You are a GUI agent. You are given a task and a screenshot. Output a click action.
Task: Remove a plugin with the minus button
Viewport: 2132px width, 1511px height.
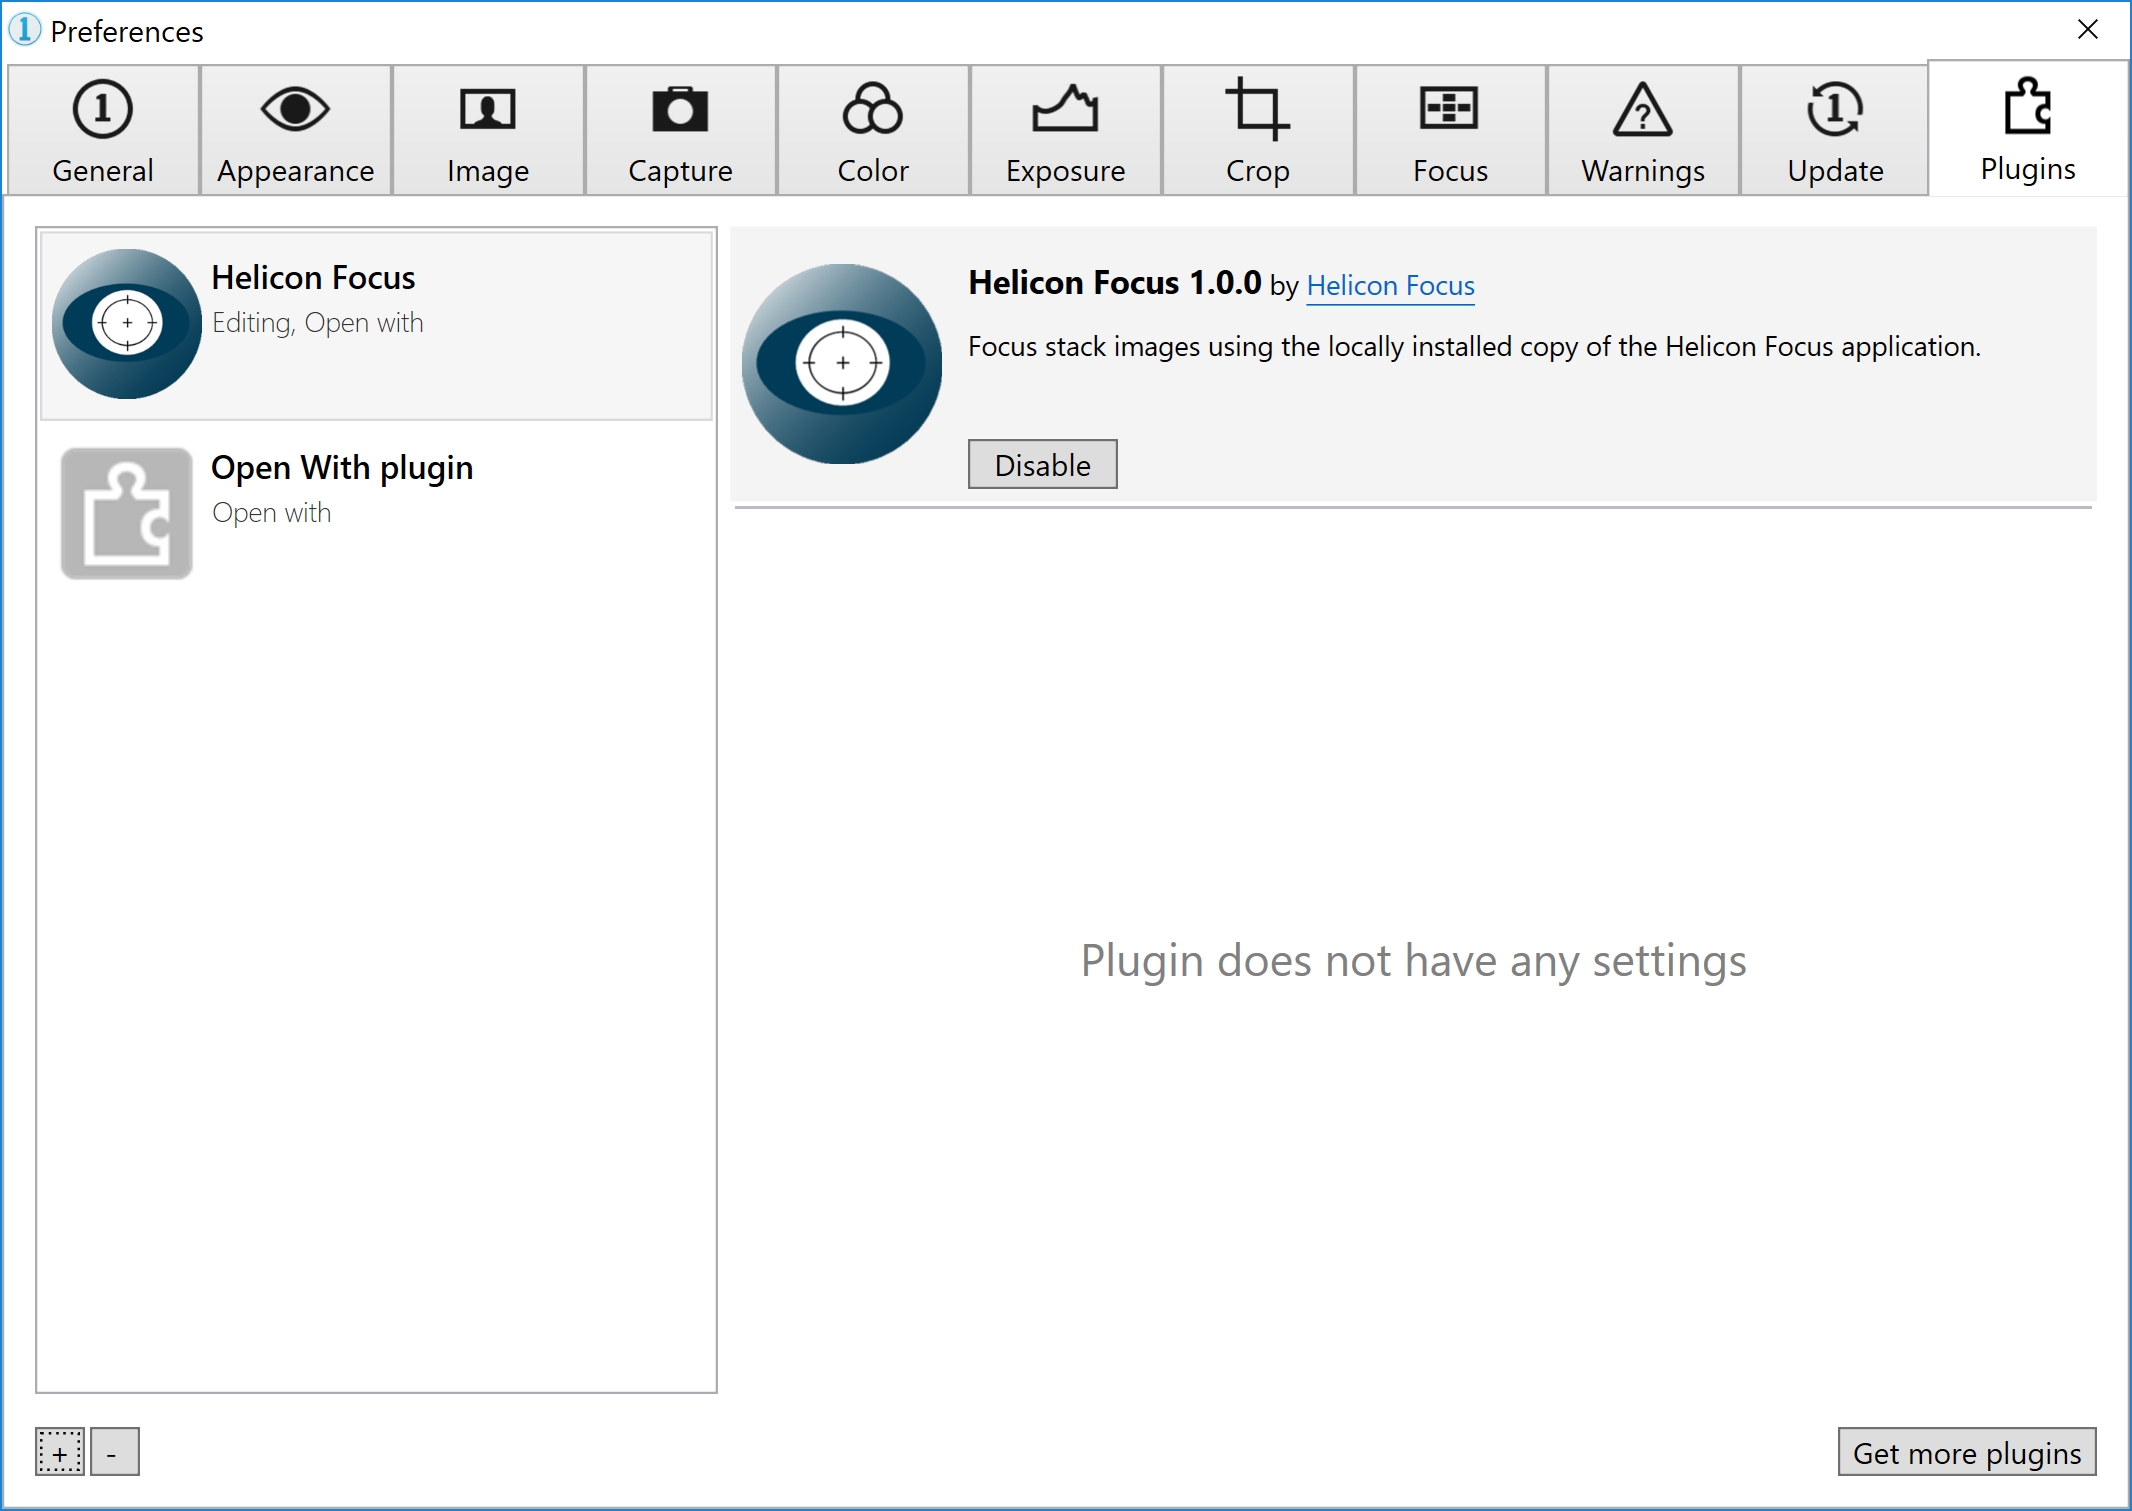pos(113,1453)
